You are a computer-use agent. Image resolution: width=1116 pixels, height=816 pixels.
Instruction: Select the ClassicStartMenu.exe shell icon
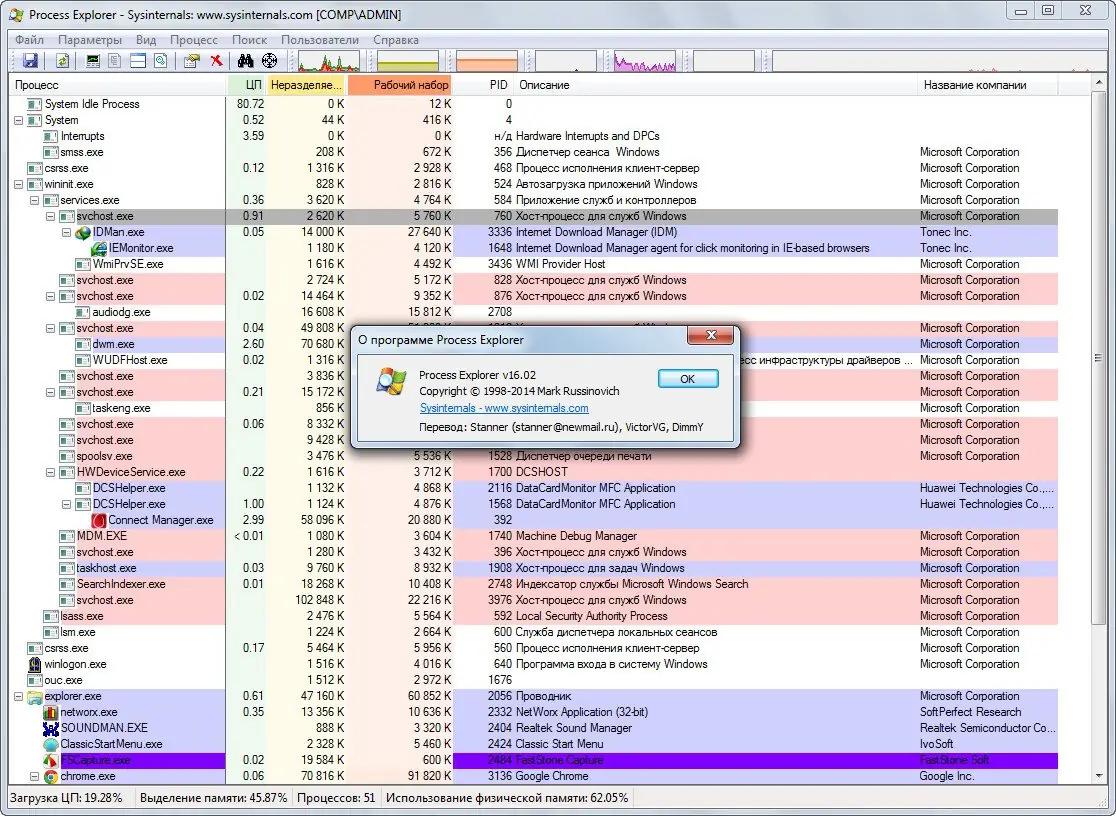click(x=51, y=744)
